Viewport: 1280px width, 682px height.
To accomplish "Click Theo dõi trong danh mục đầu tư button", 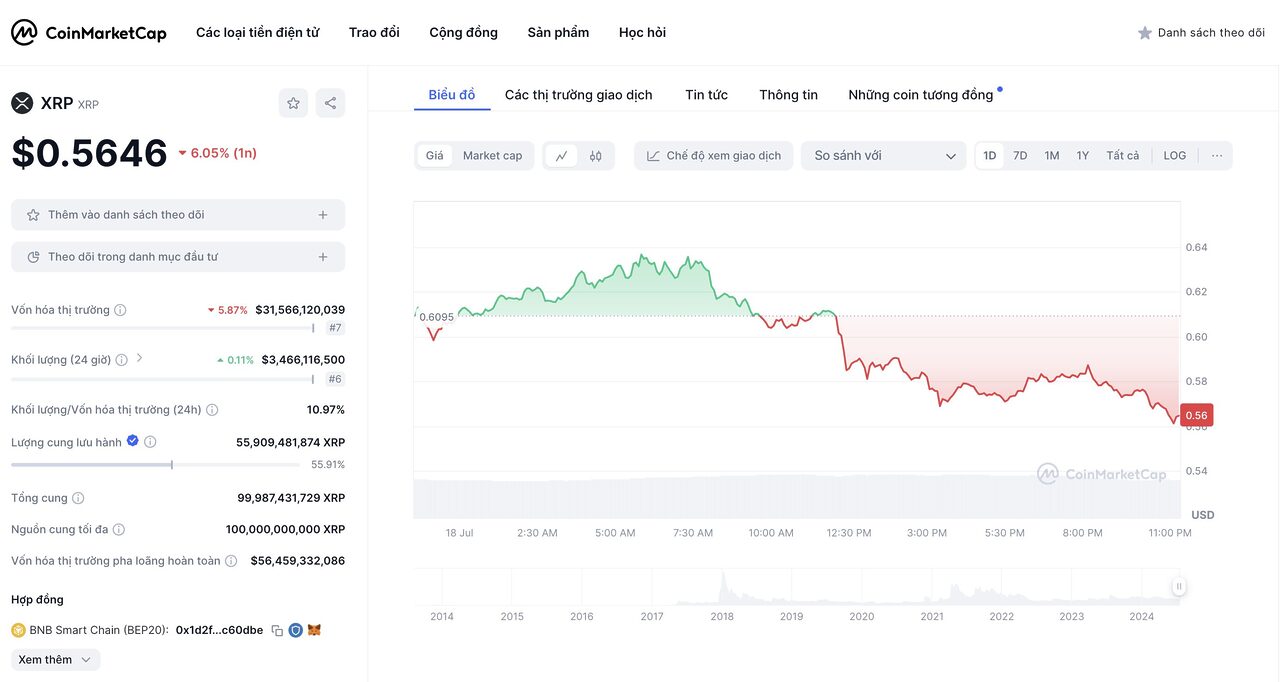I will point(178,257).
